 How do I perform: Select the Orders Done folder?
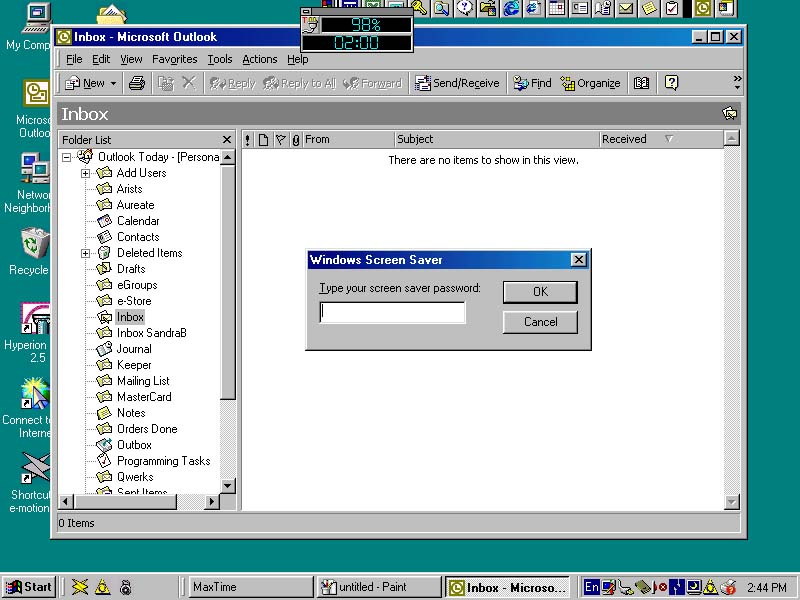(x=147, y=429)
